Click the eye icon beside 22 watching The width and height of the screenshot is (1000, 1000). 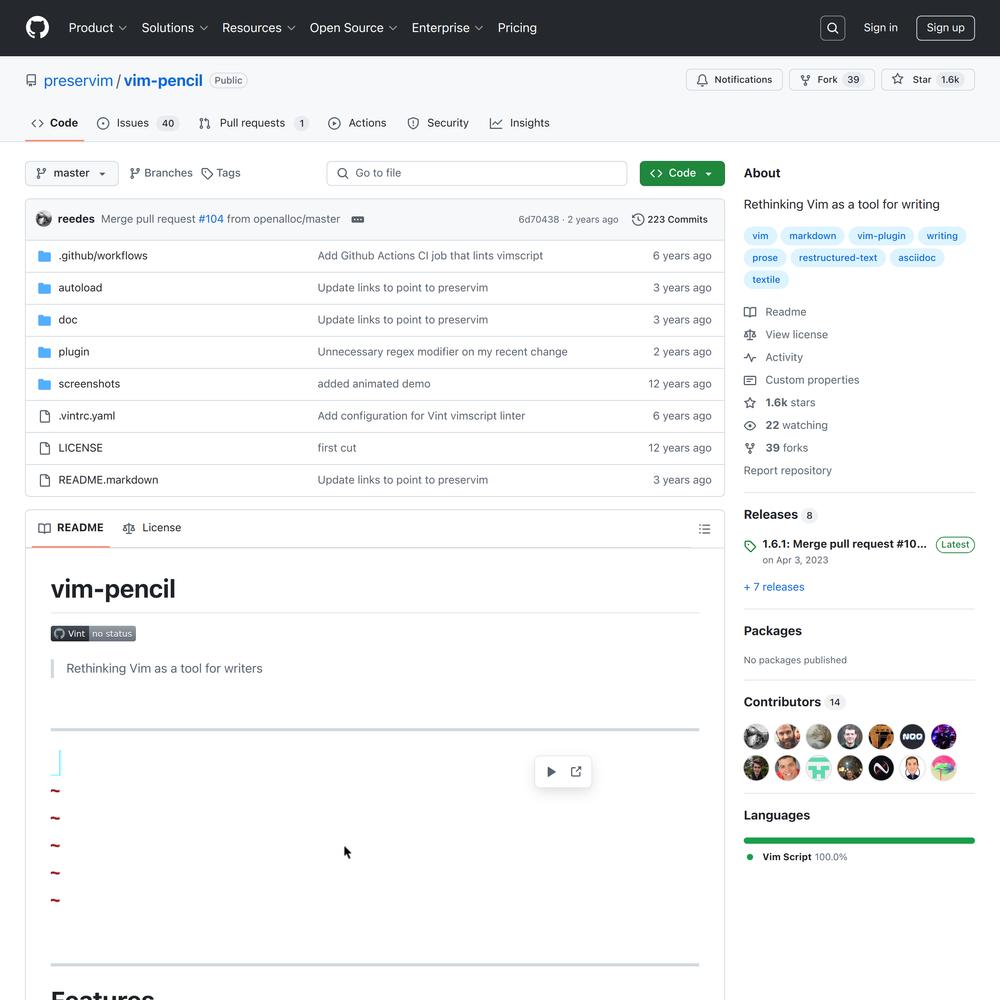click(750, 425)
